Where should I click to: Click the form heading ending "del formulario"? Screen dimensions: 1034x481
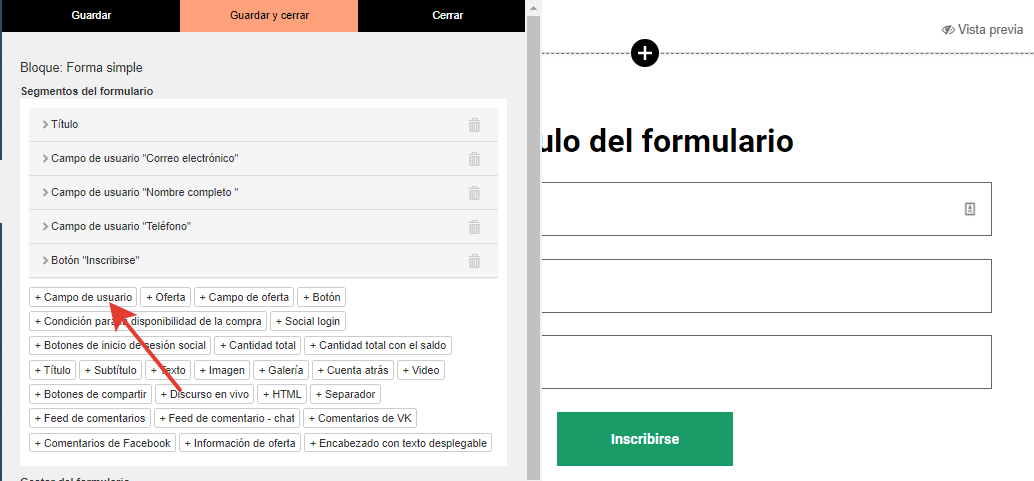point(668,140)
